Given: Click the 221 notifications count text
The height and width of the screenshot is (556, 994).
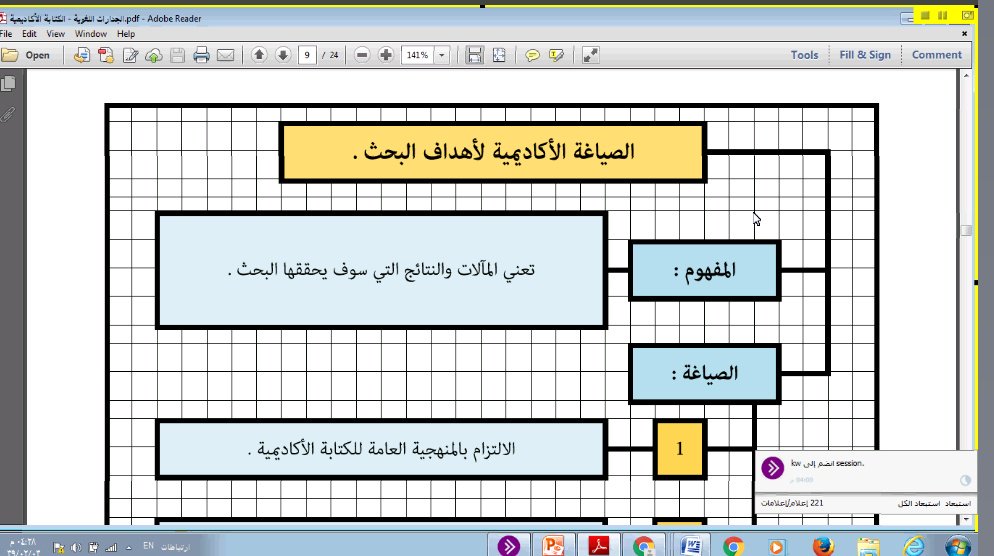Looking at the screenshot, I should click(x=792, y=503).
